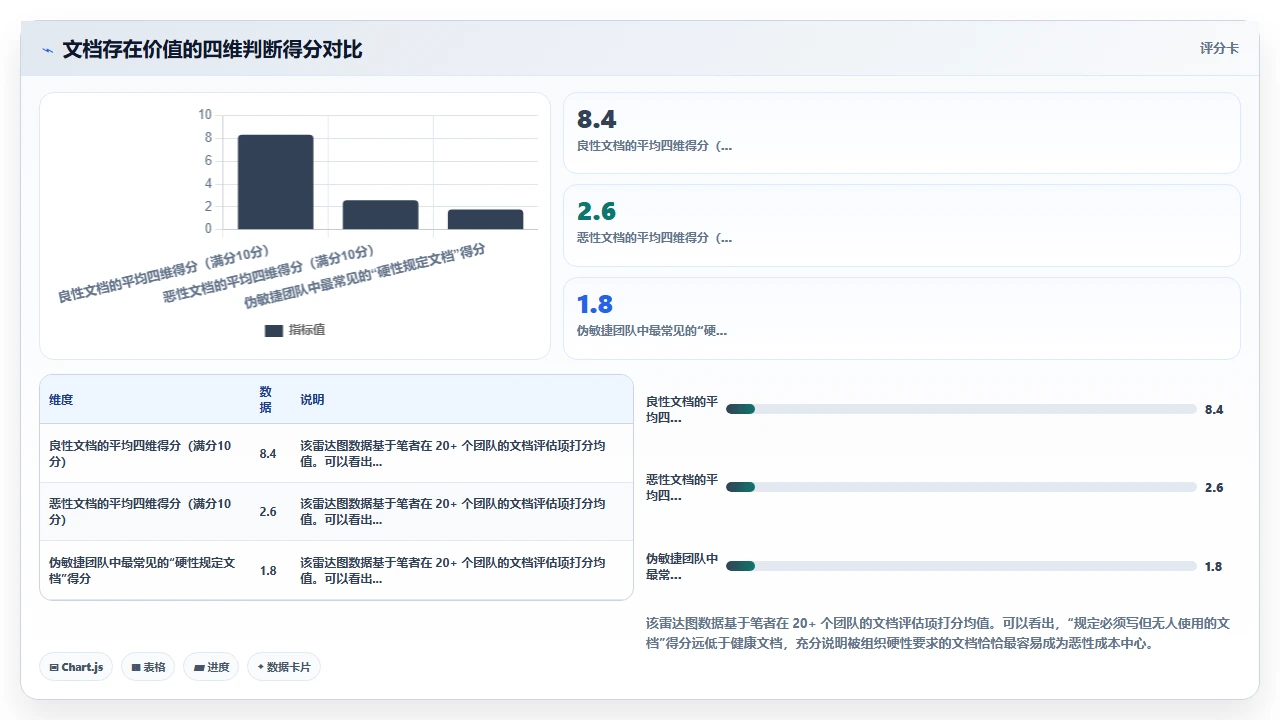Click the description cell in the 8.4 table row
1280x720 pixels.
461,454
